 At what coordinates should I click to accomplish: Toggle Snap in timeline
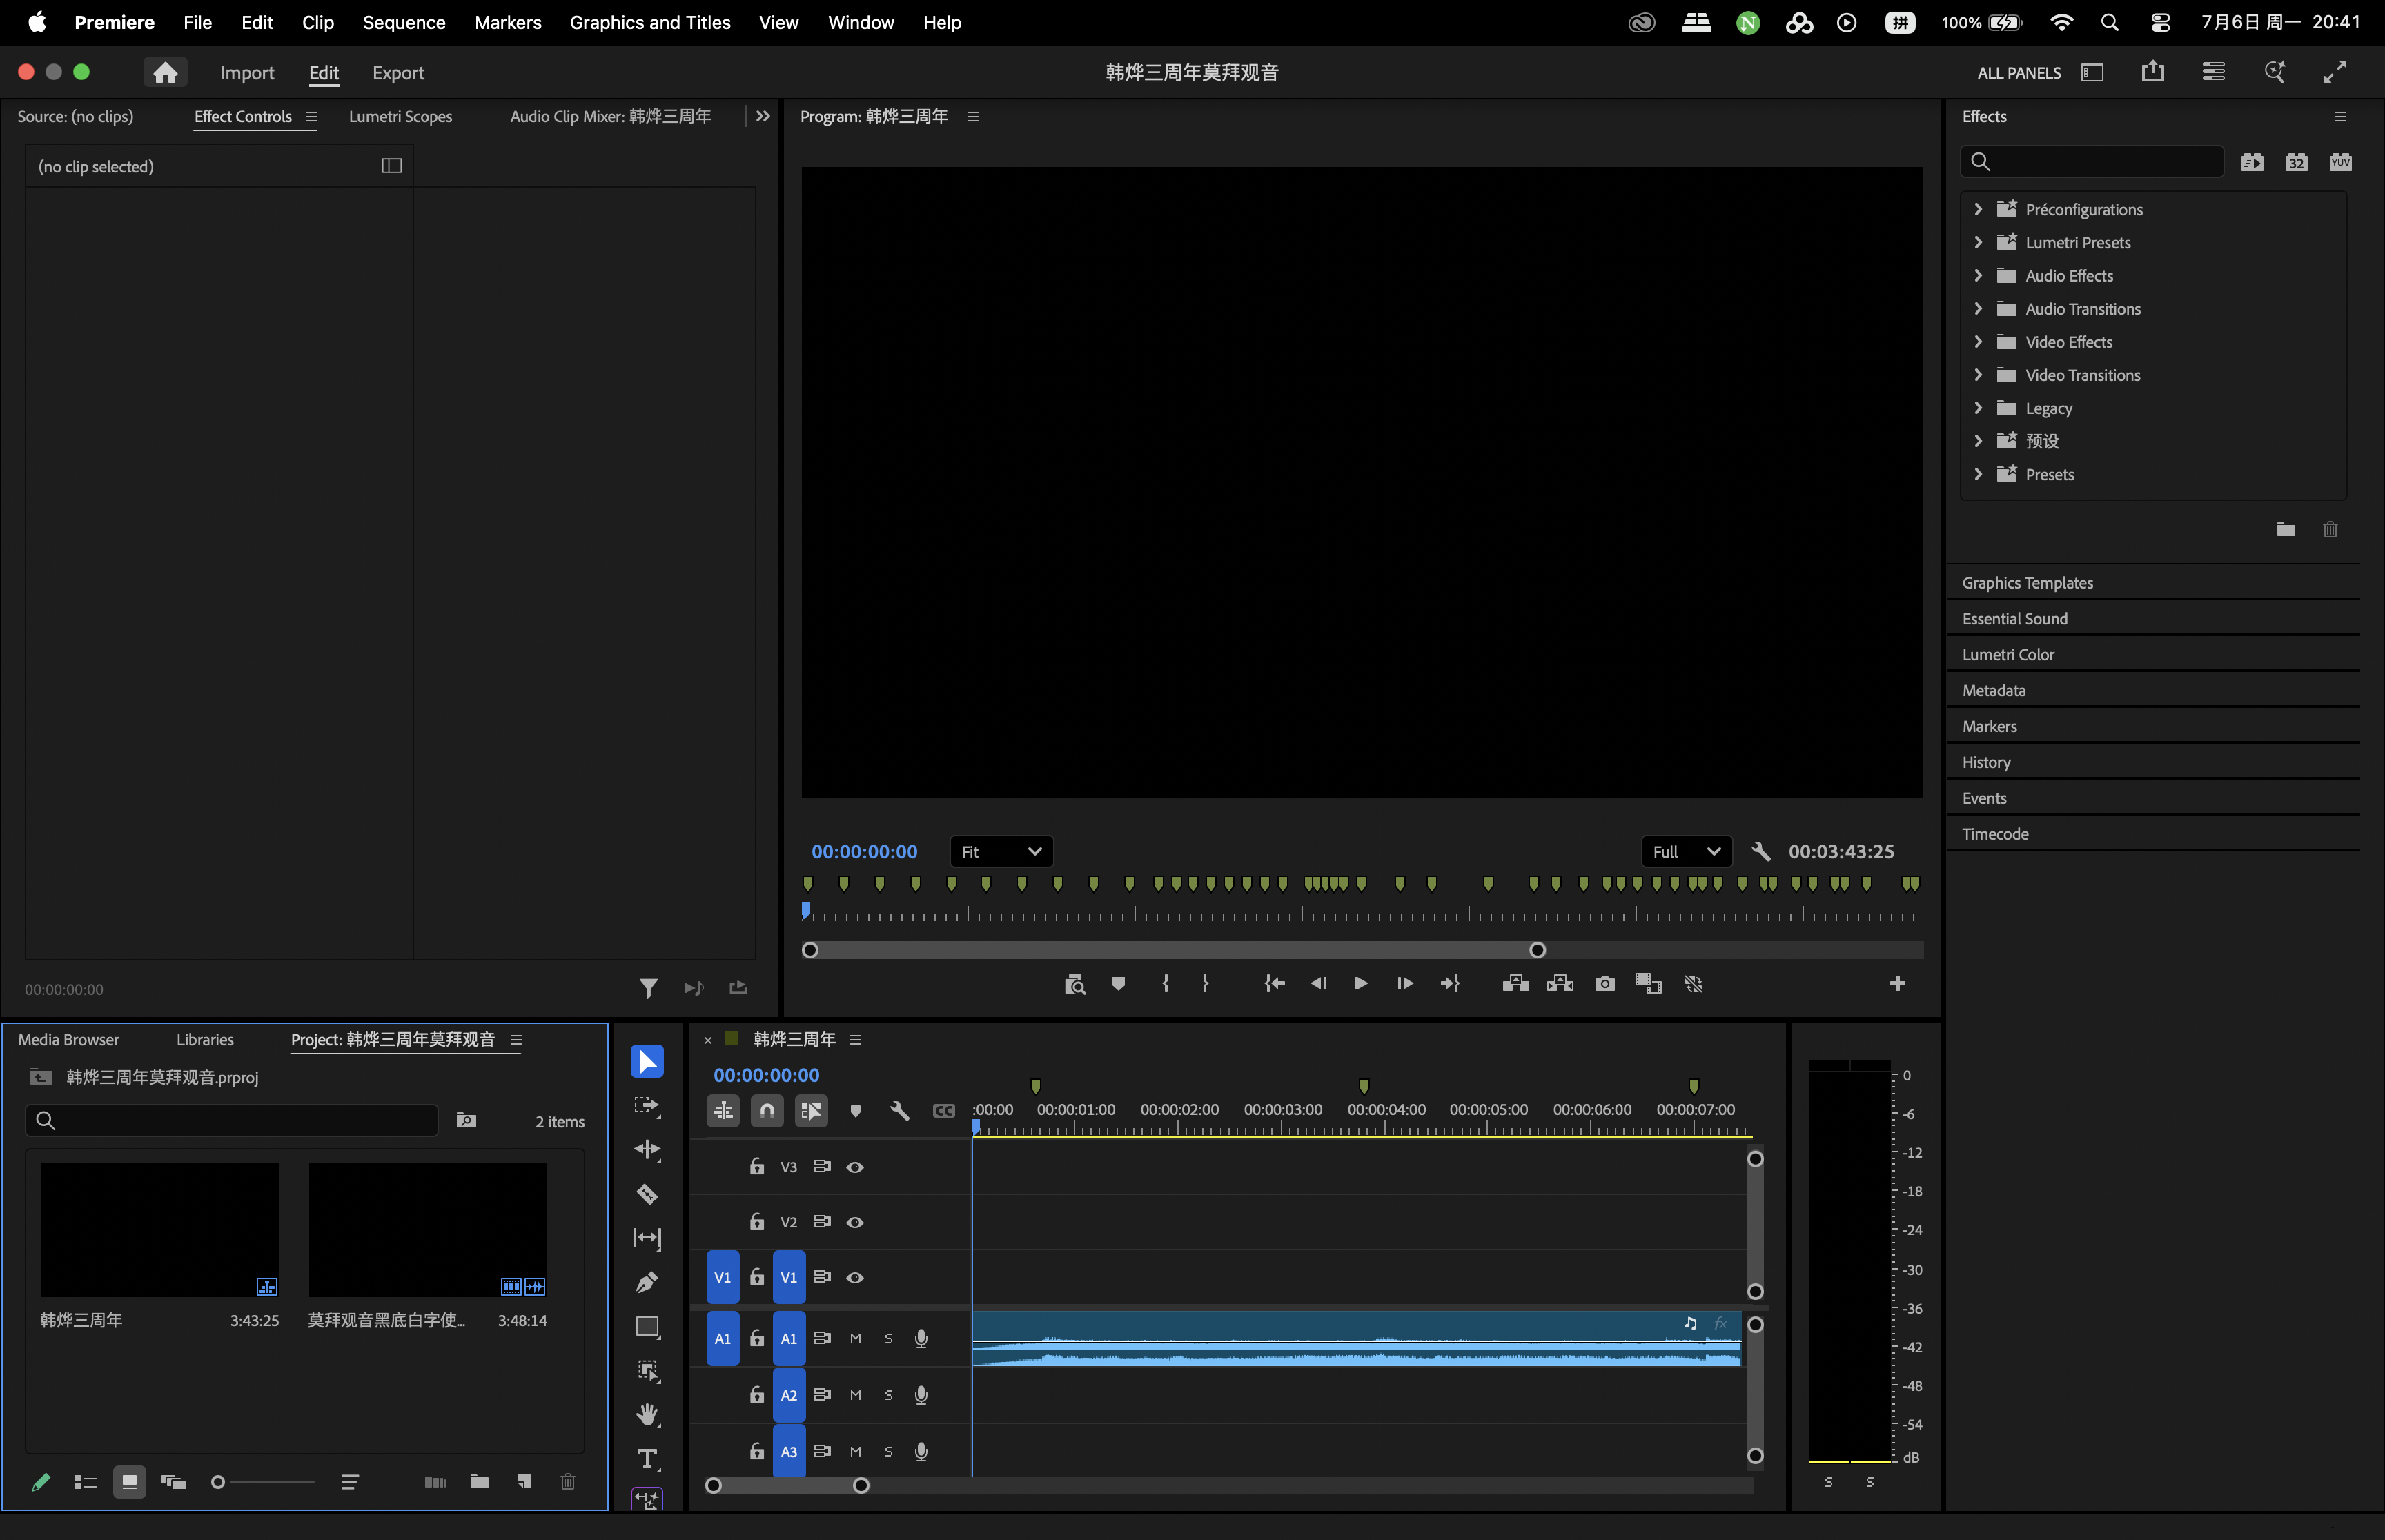pyautogui.click(x=767, y=1111)
